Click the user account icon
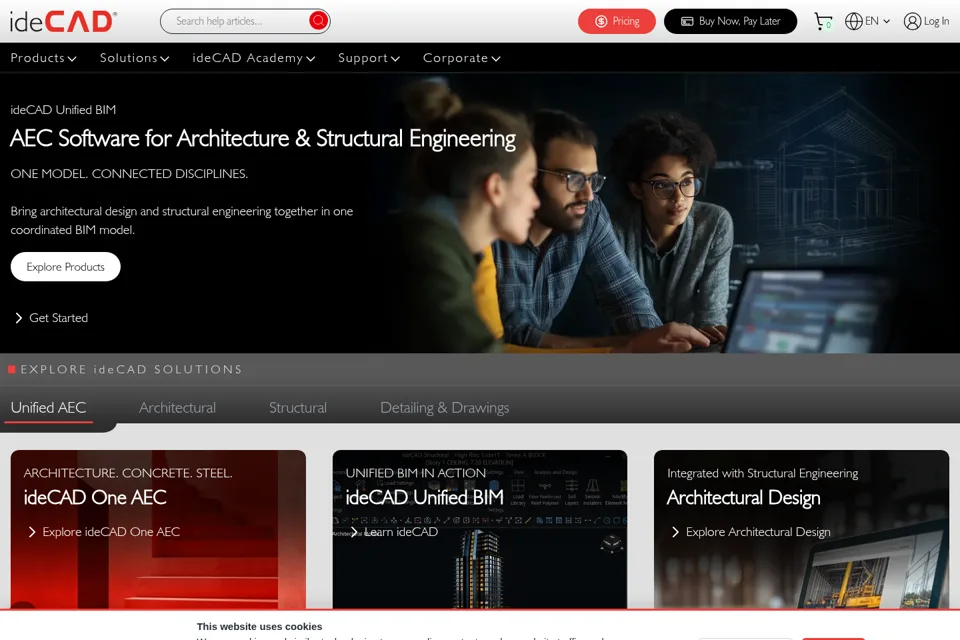The width and height of the screenshot is (960, 640). (912, 21)
